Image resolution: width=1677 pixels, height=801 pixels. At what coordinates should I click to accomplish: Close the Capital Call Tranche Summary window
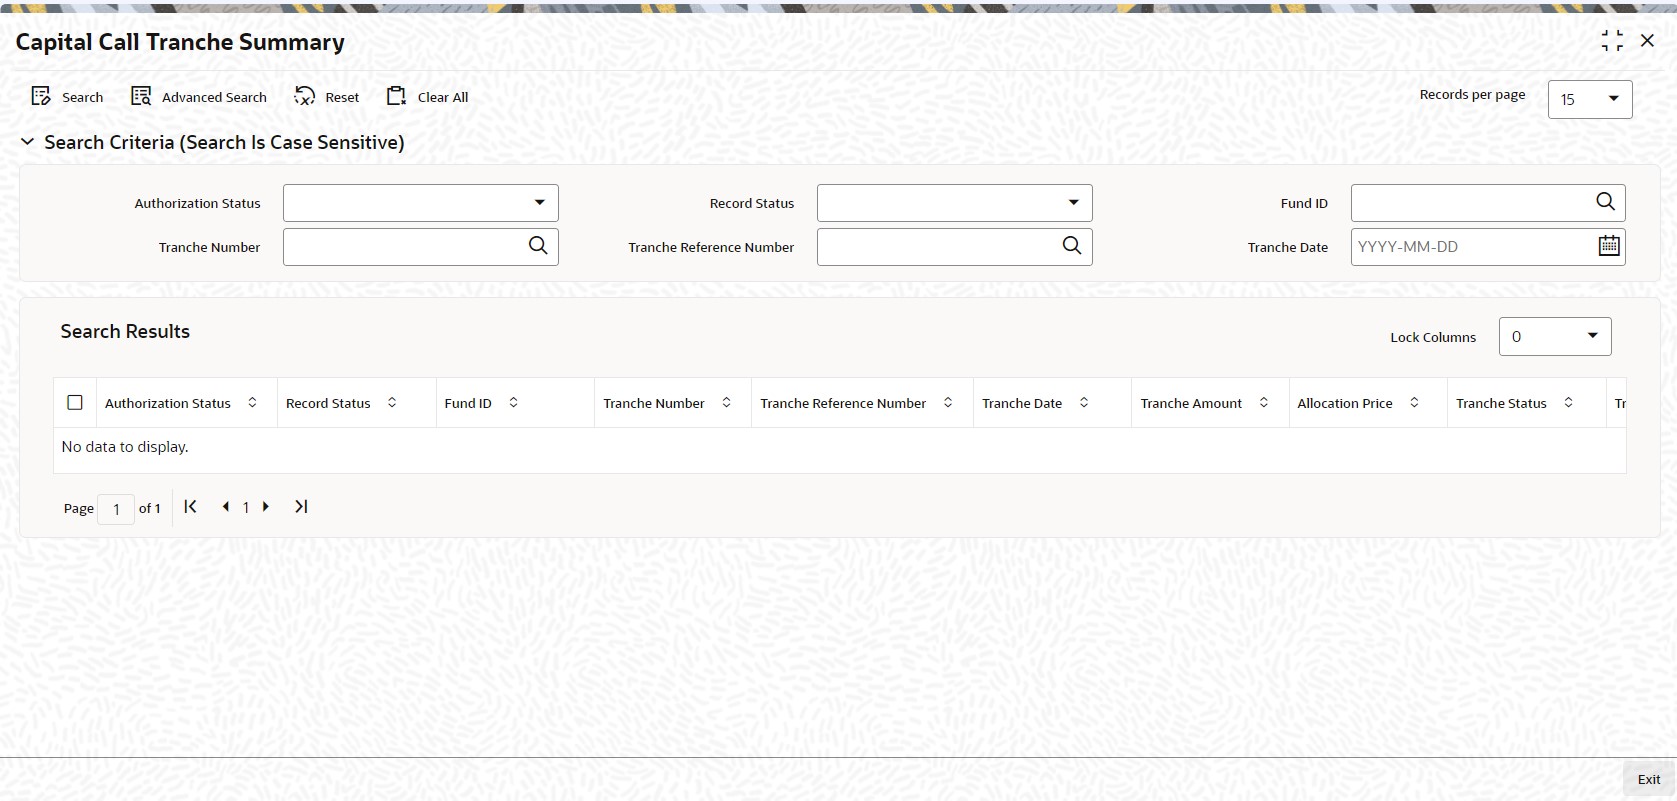pos(1647,41)
